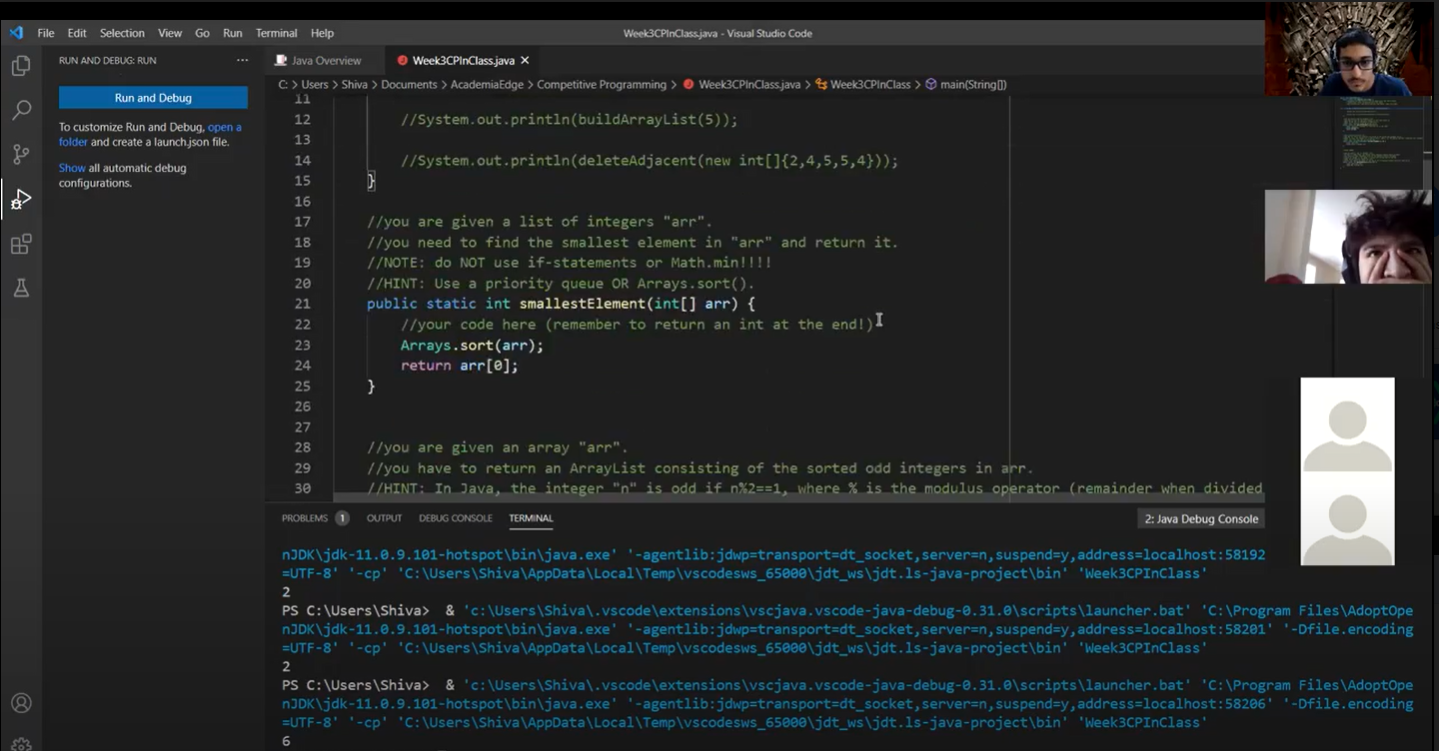Open the Source Control view icon
This screenshot has width=1439, height=751.
point(21,154)
